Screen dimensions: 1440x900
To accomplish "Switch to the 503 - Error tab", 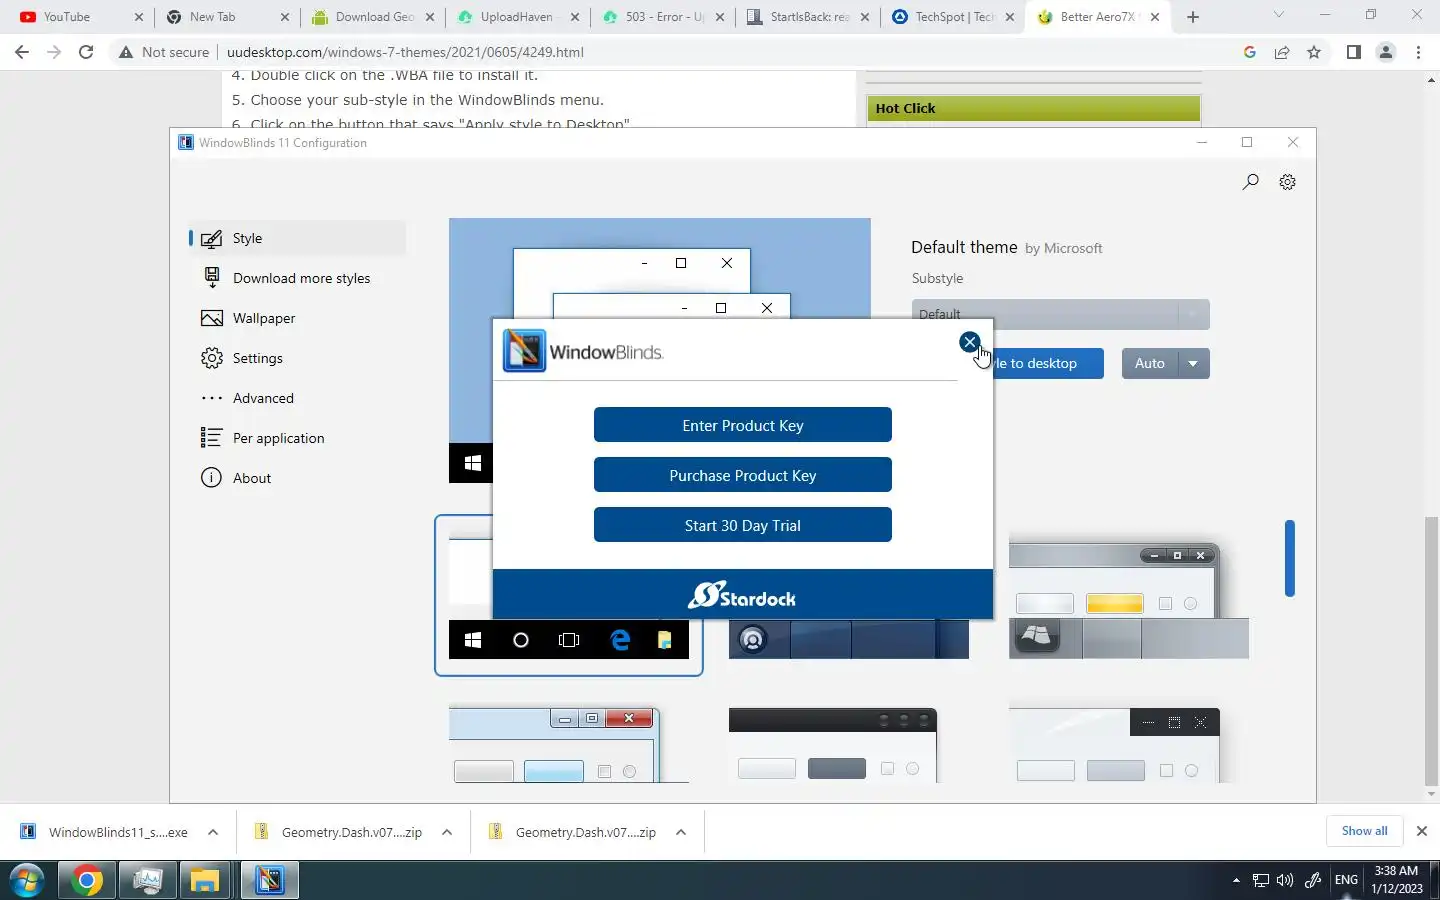I will click(664, 17).
